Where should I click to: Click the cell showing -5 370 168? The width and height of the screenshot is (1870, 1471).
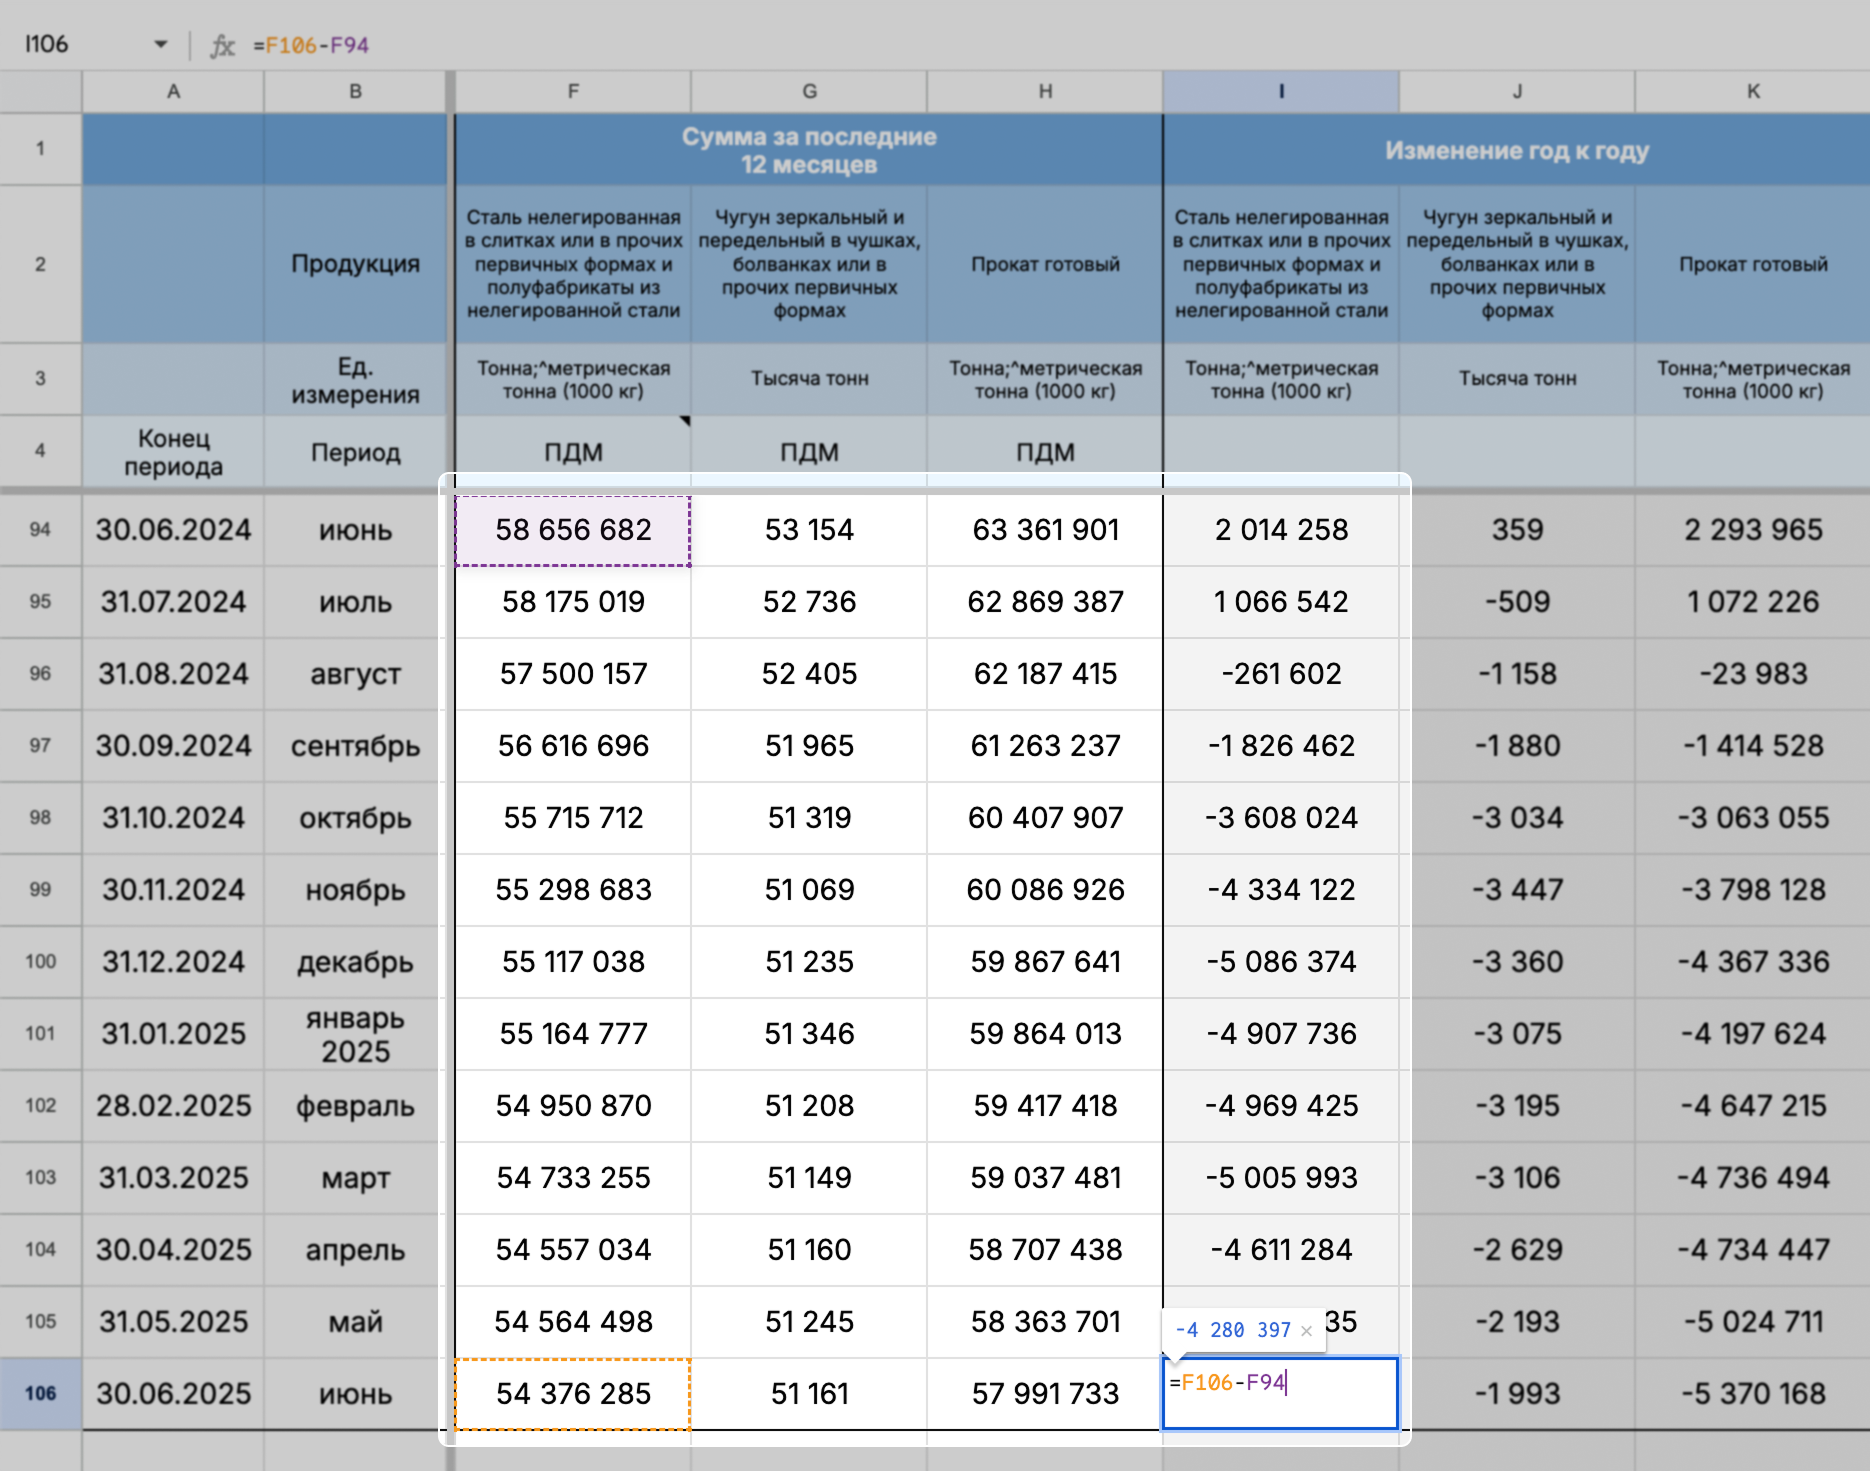pyautogui.click(x=1752, y=1393)
